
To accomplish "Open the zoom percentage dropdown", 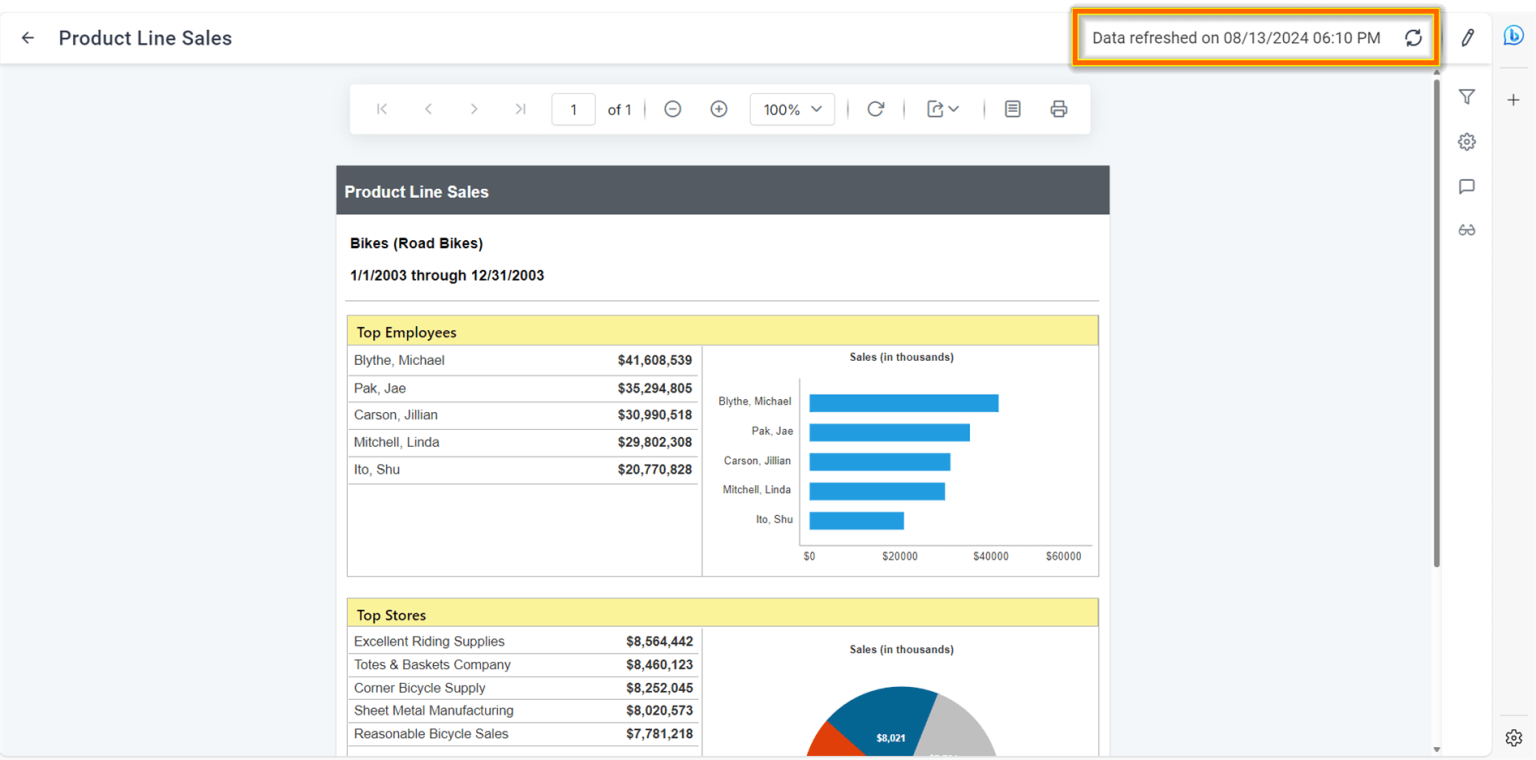I will [792, 109].
